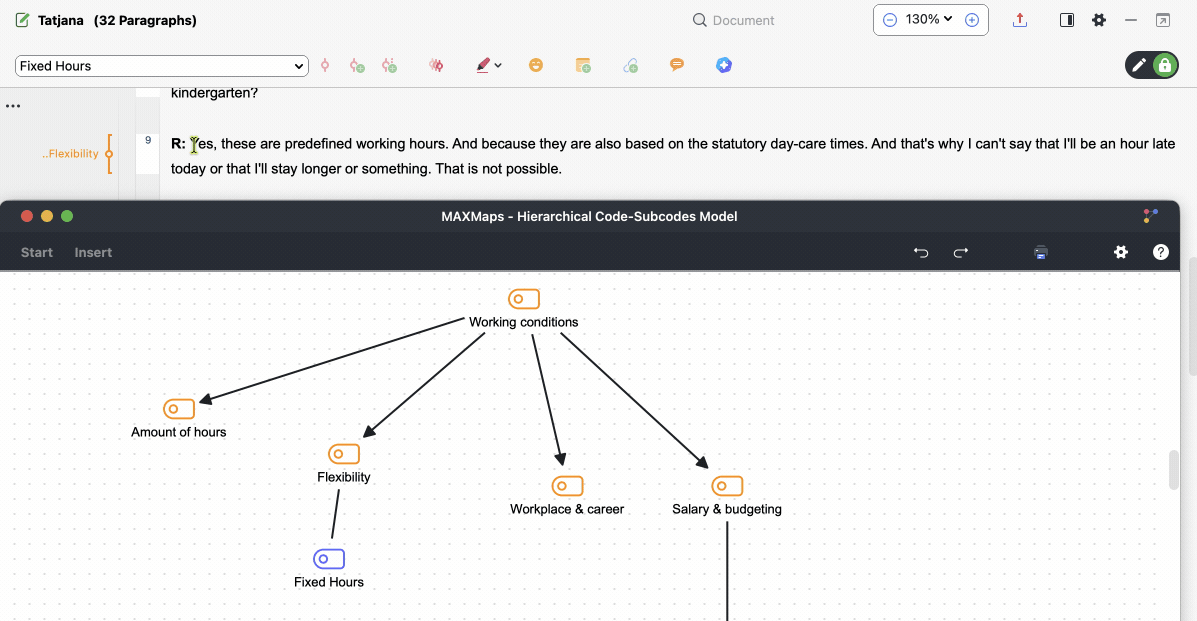Toggle the green lock edit mode
Screen dimensions: 1197x621
[x=1165, y=66]
